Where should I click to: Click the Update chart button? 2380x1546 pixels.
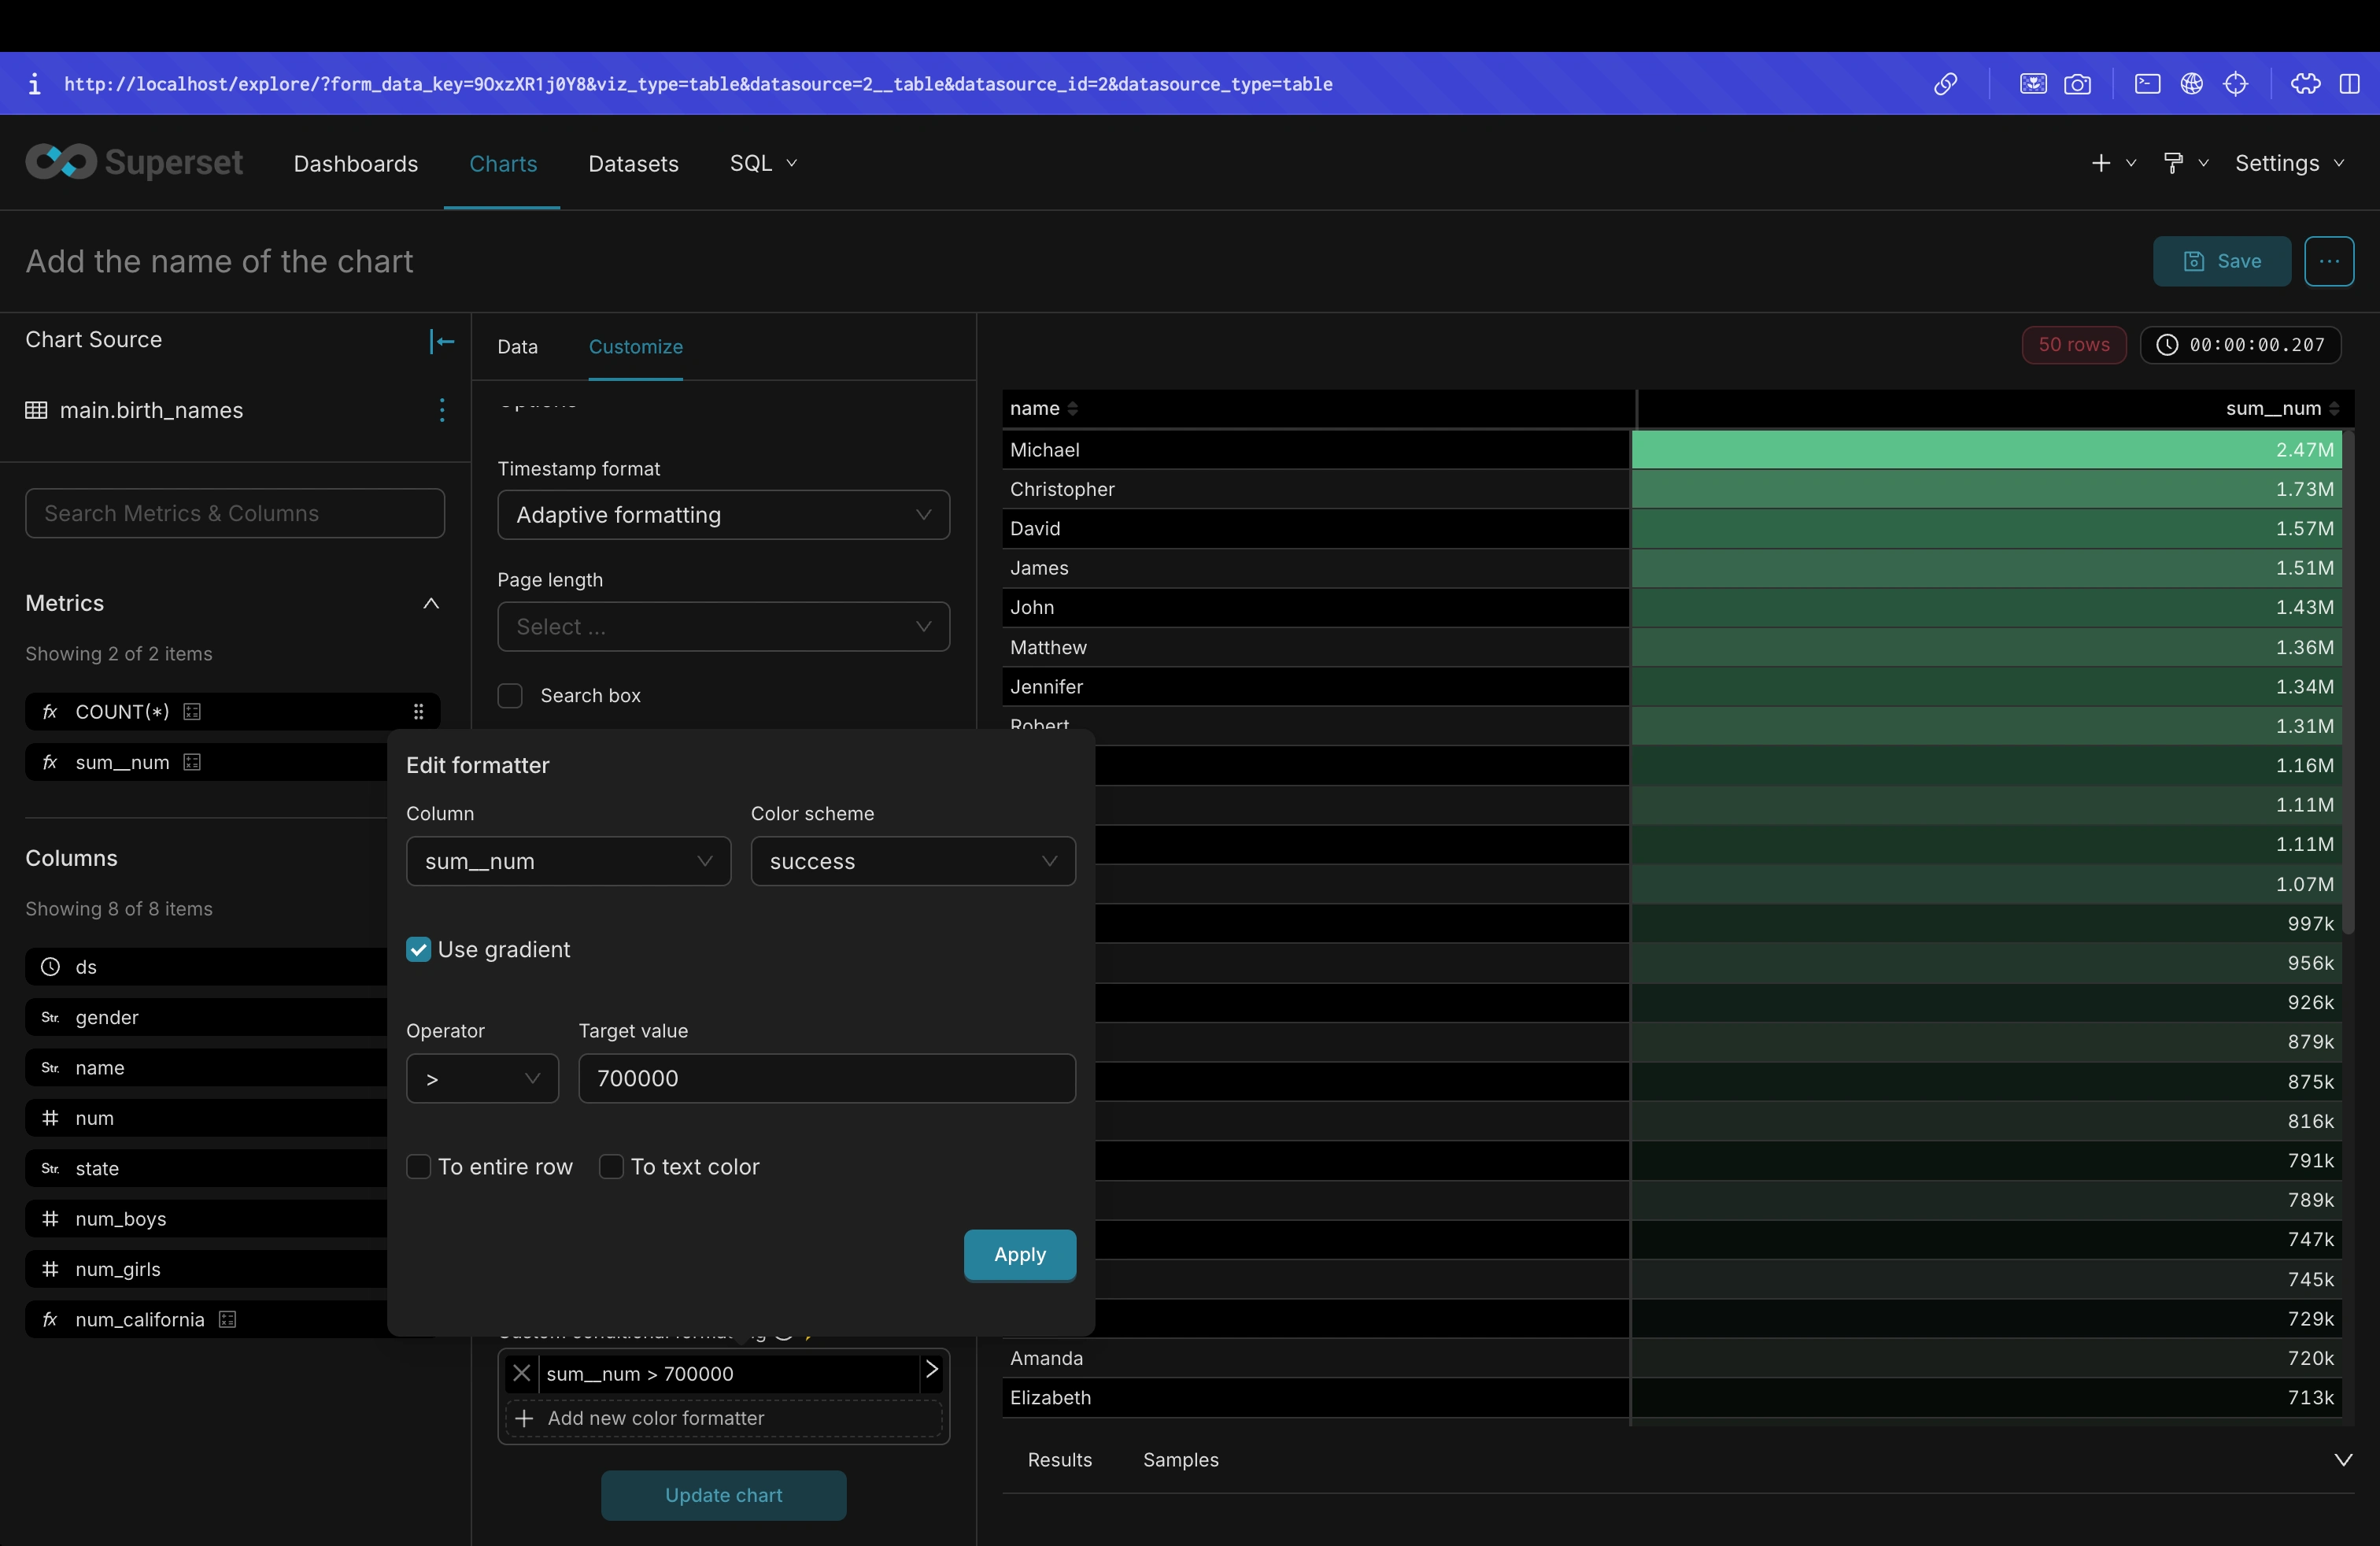723,1495
